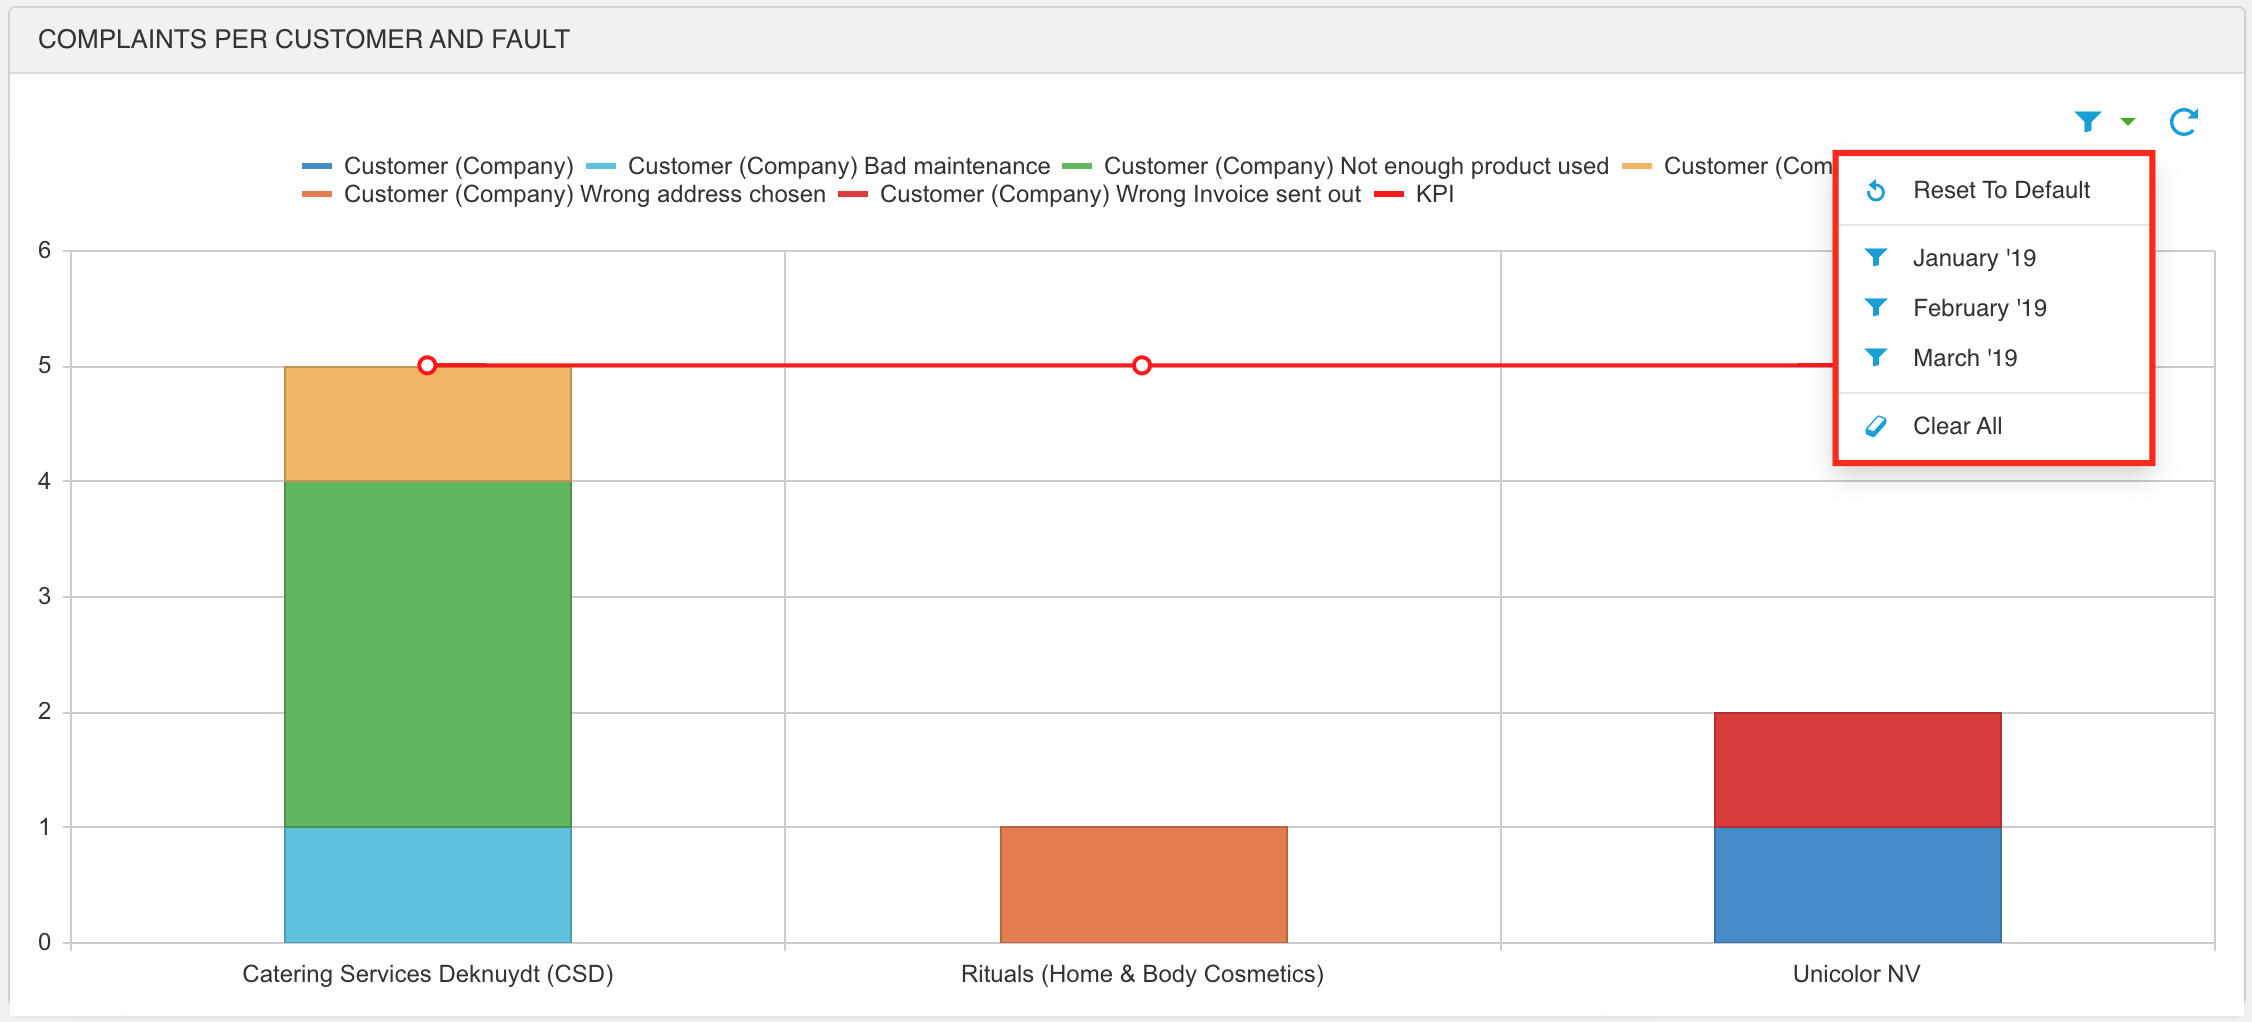Click Catering Services Deknuydt (CSD) axis label
The width and height of the screenshot is (2252, 1022).
(428, 974)
